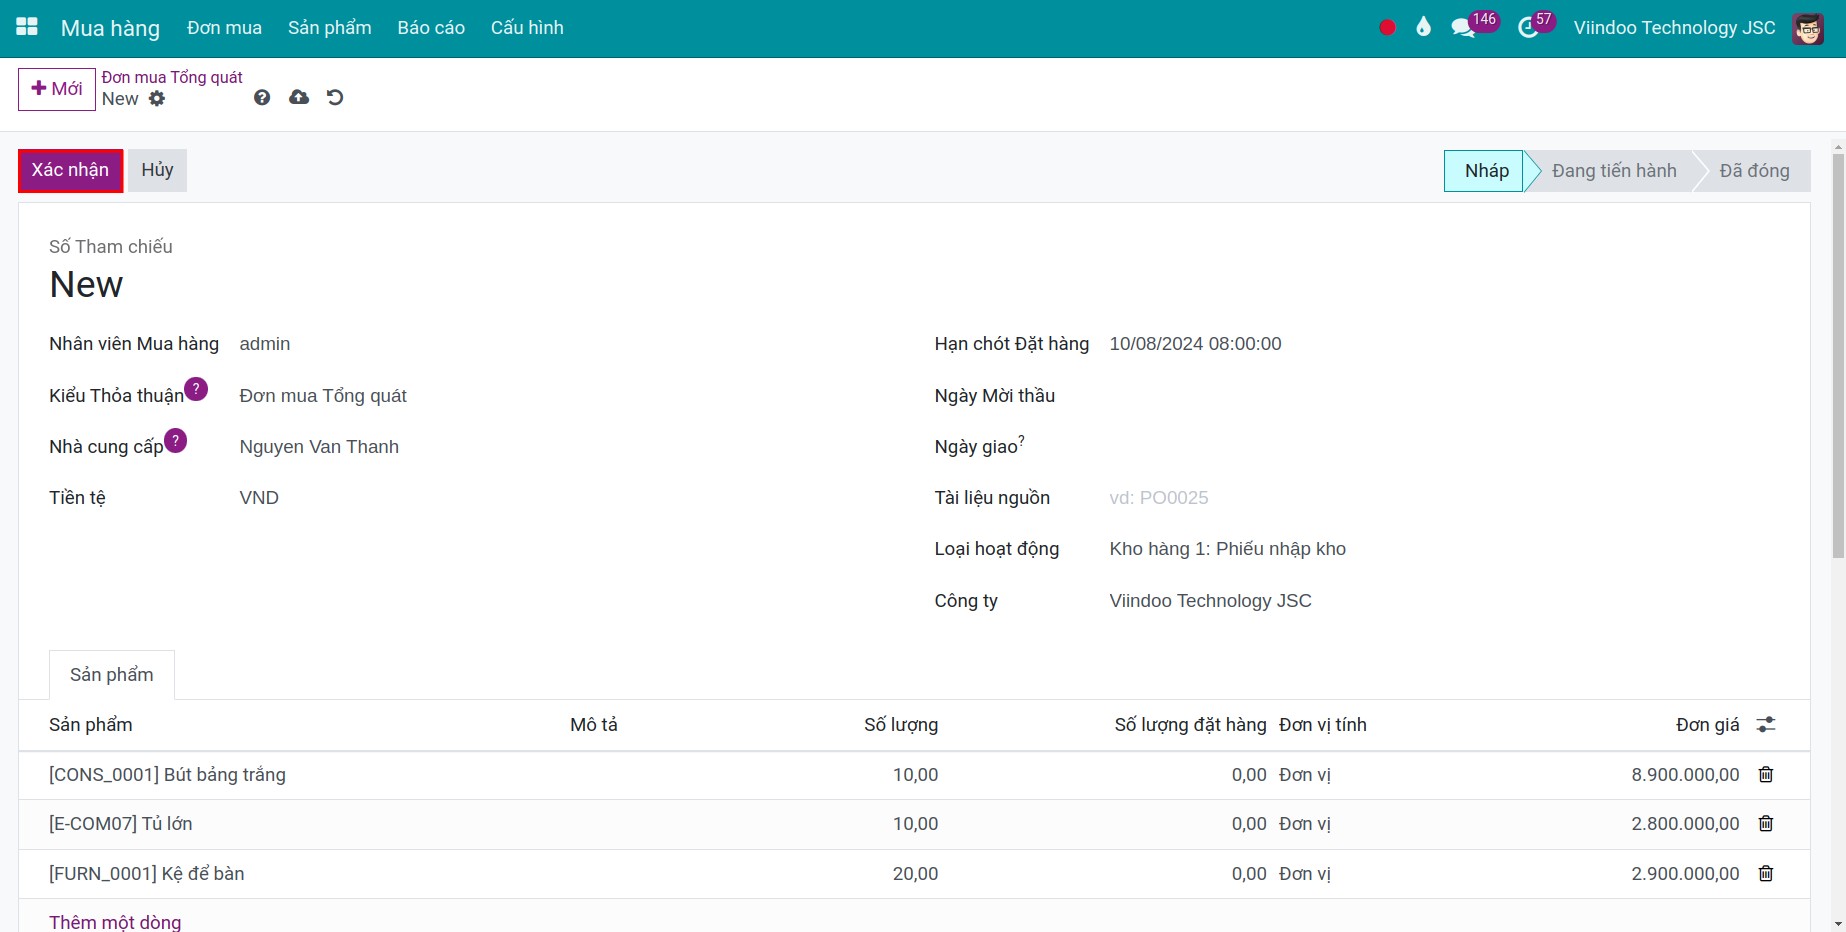Open help tooltip for Kiểu Thỏa thuận
1846x932 pixels.
click(196, 389)
